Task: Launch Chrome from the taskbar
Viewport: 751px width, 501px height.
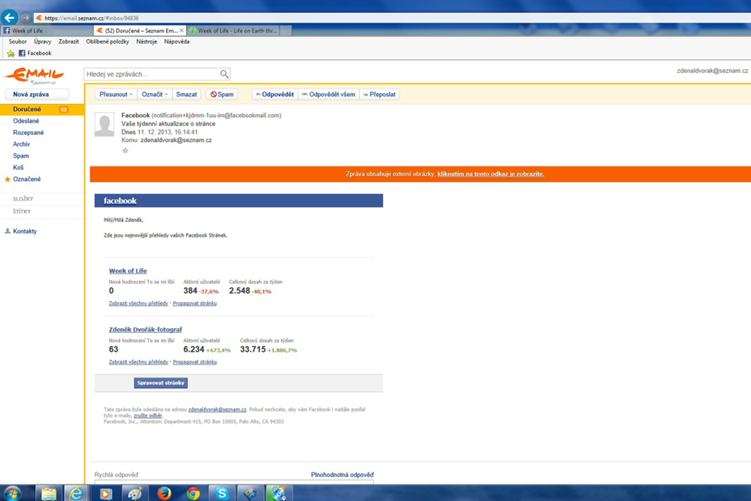Action: pos(193,493)
